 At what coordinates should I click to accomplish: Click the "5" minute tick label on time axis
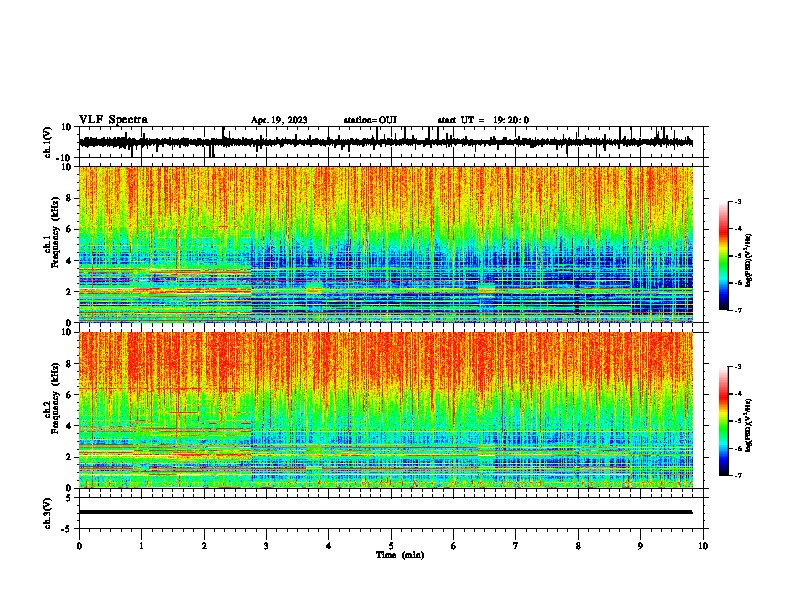tap(391, 546)
